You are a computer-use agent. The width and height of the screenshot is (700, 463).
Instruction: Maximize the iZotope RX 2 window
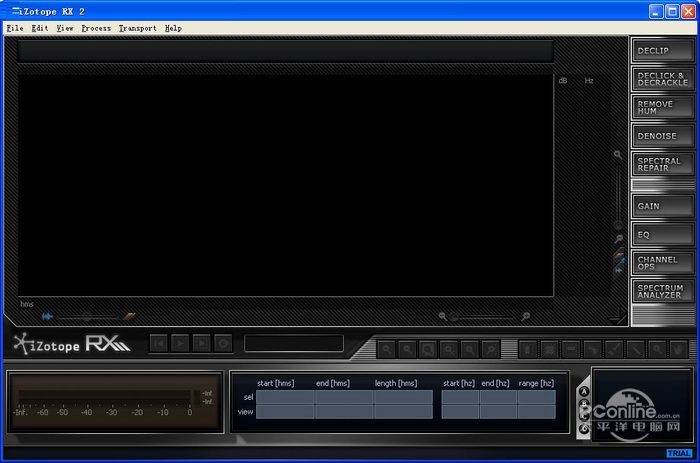(672, 12)
